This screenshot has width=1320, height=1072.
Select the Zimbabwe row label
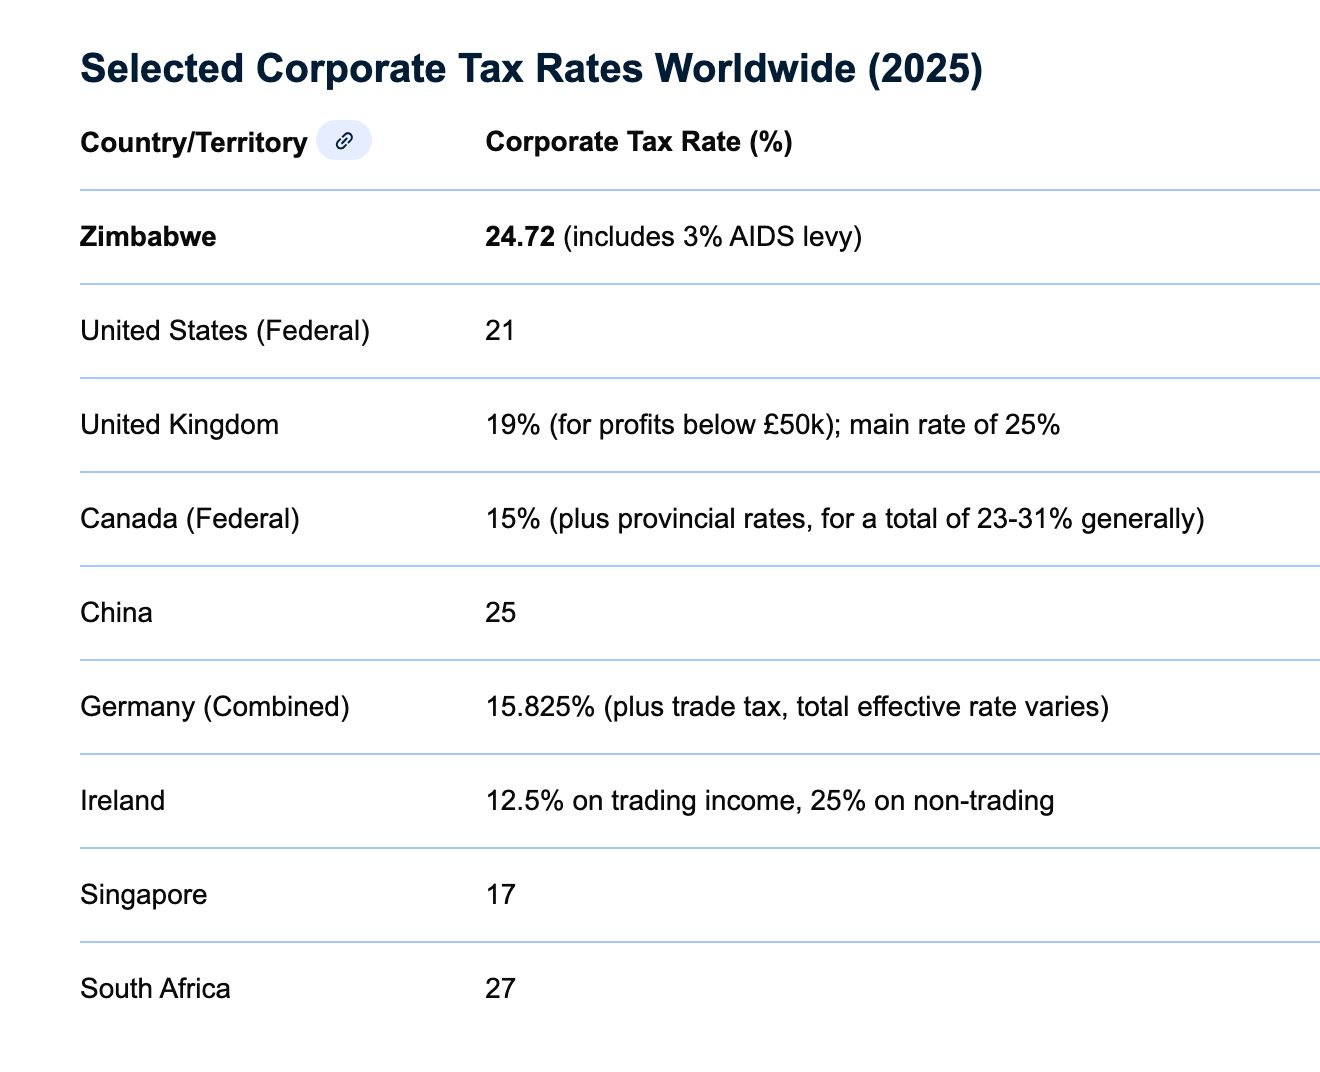click(148, 237)
